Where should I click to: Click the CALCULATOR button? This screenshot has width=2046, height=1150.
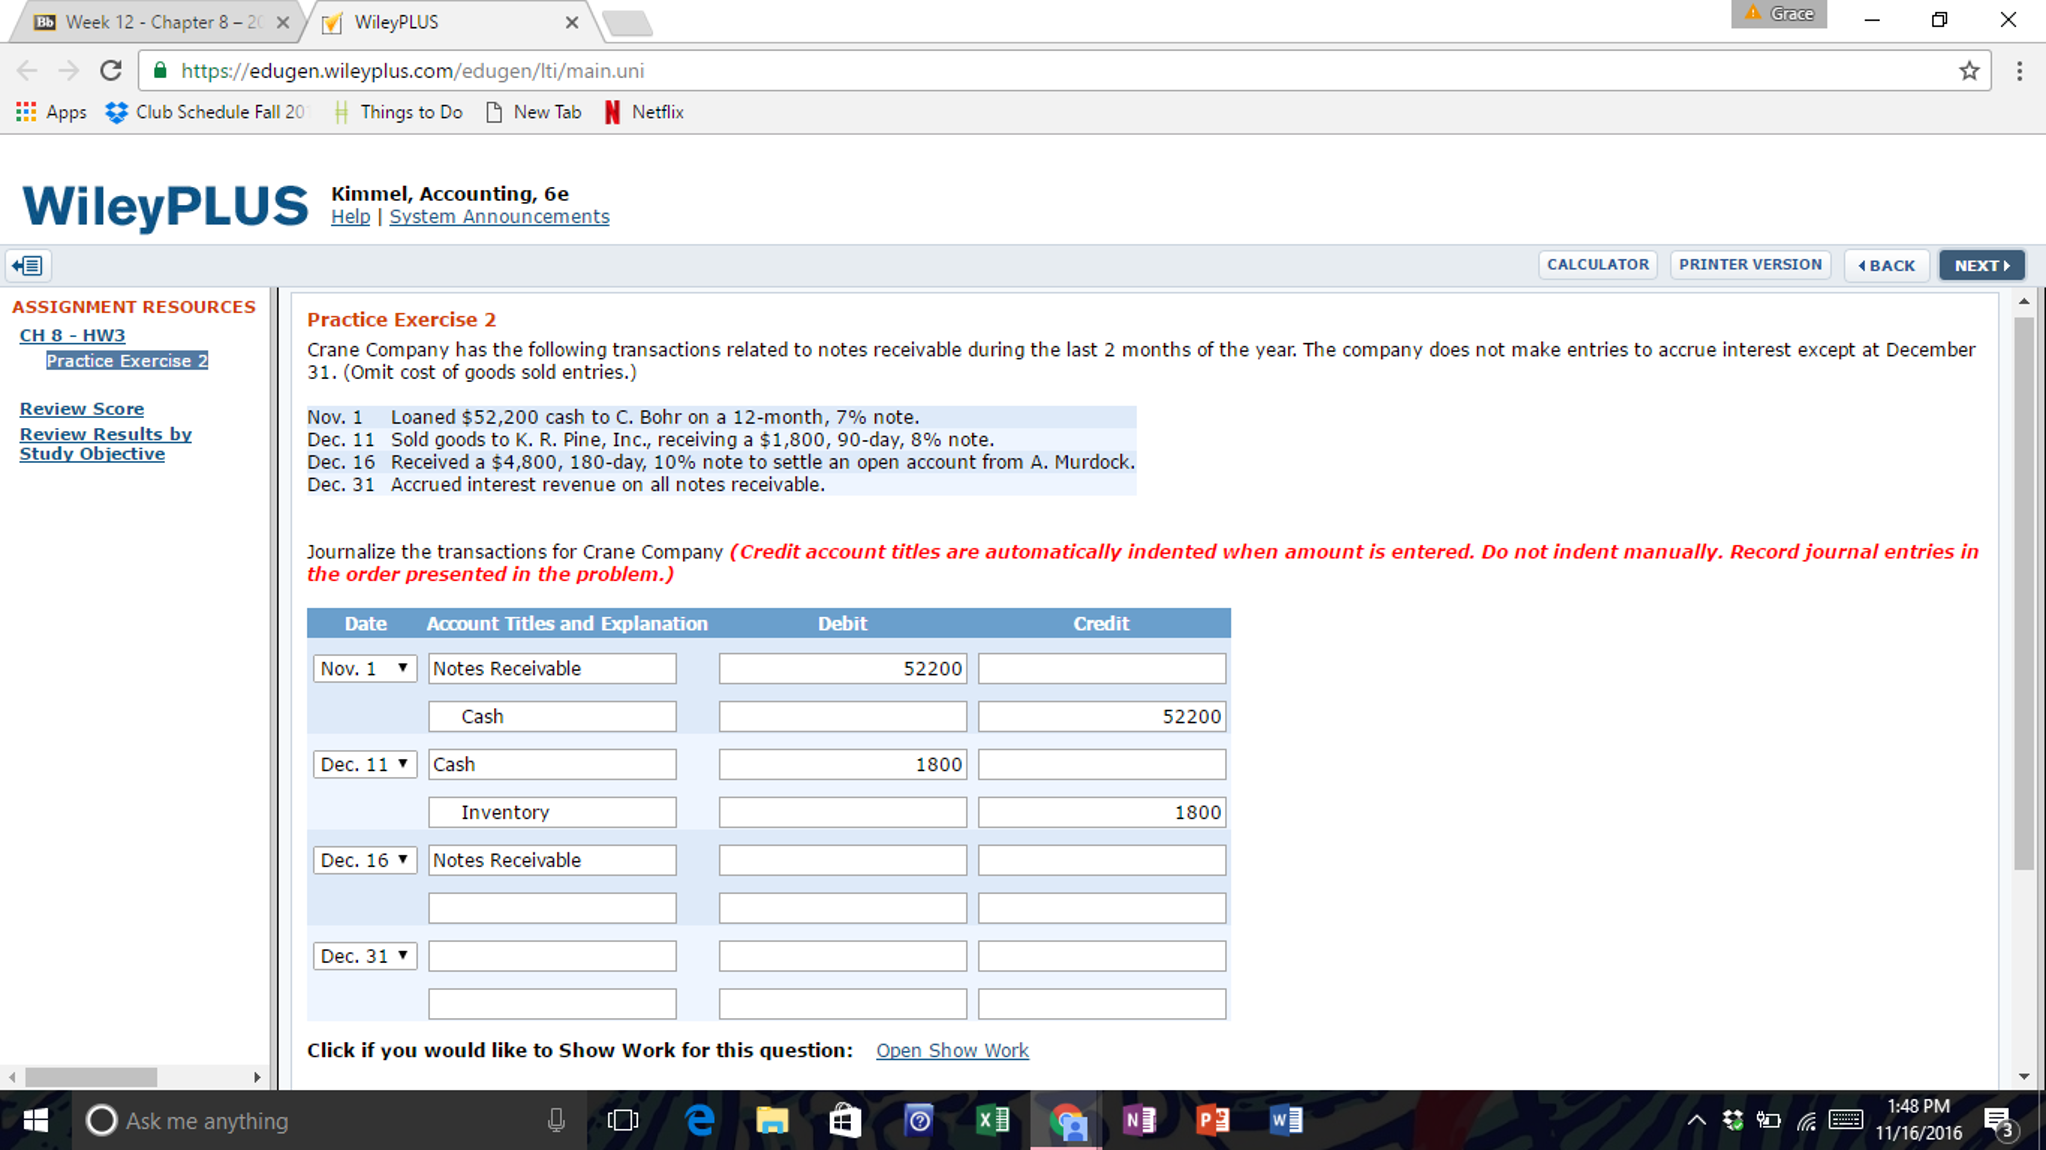pos(1598,265)
